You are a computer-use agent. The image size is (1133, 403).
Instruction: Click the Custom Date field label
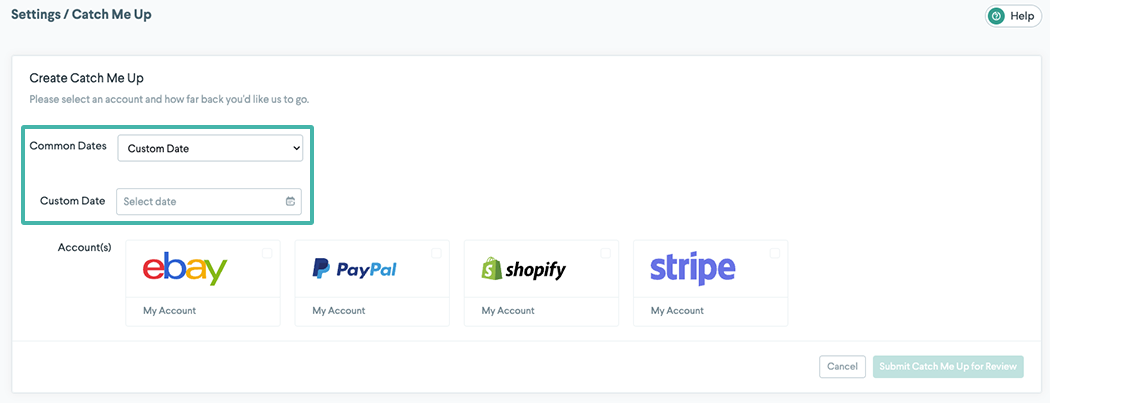click(72, 201)
